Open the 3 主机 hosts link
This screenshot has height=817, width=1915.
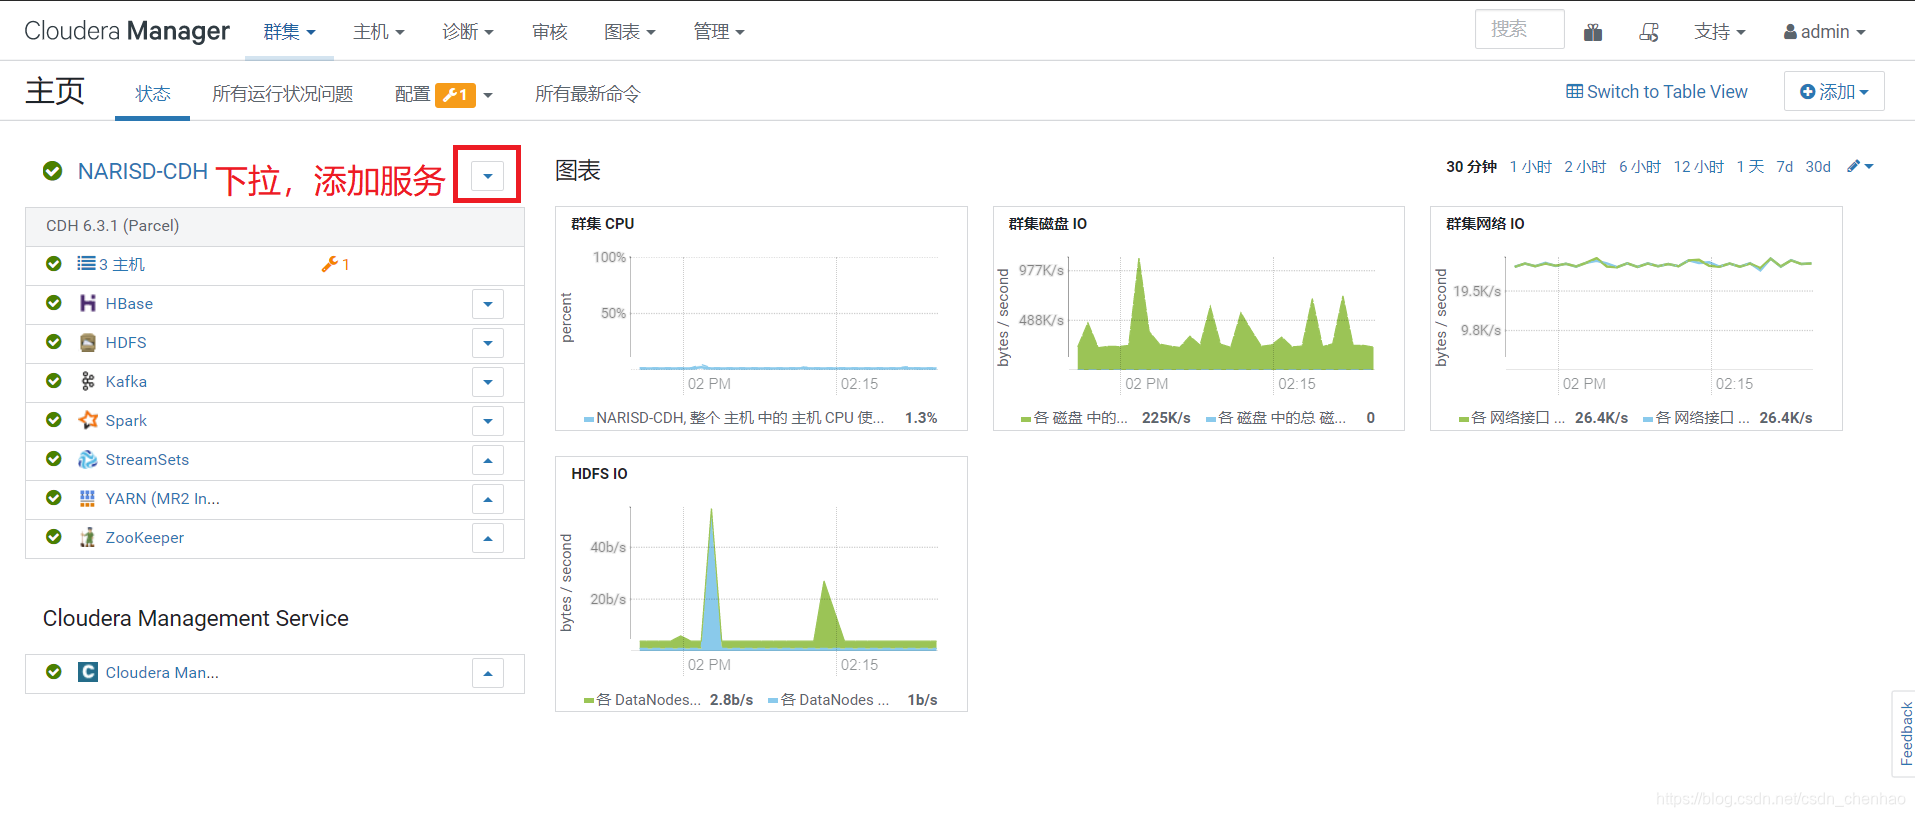pos(122,264)
